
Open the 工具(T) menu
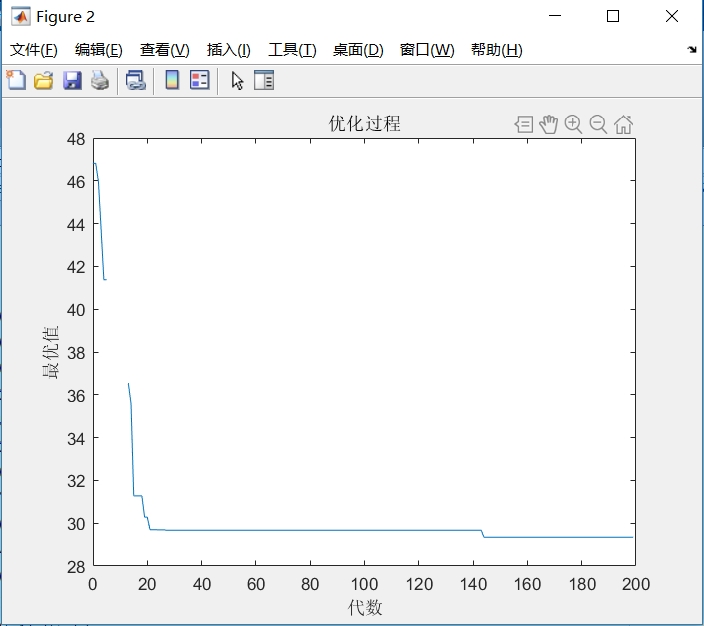[292, 50]
